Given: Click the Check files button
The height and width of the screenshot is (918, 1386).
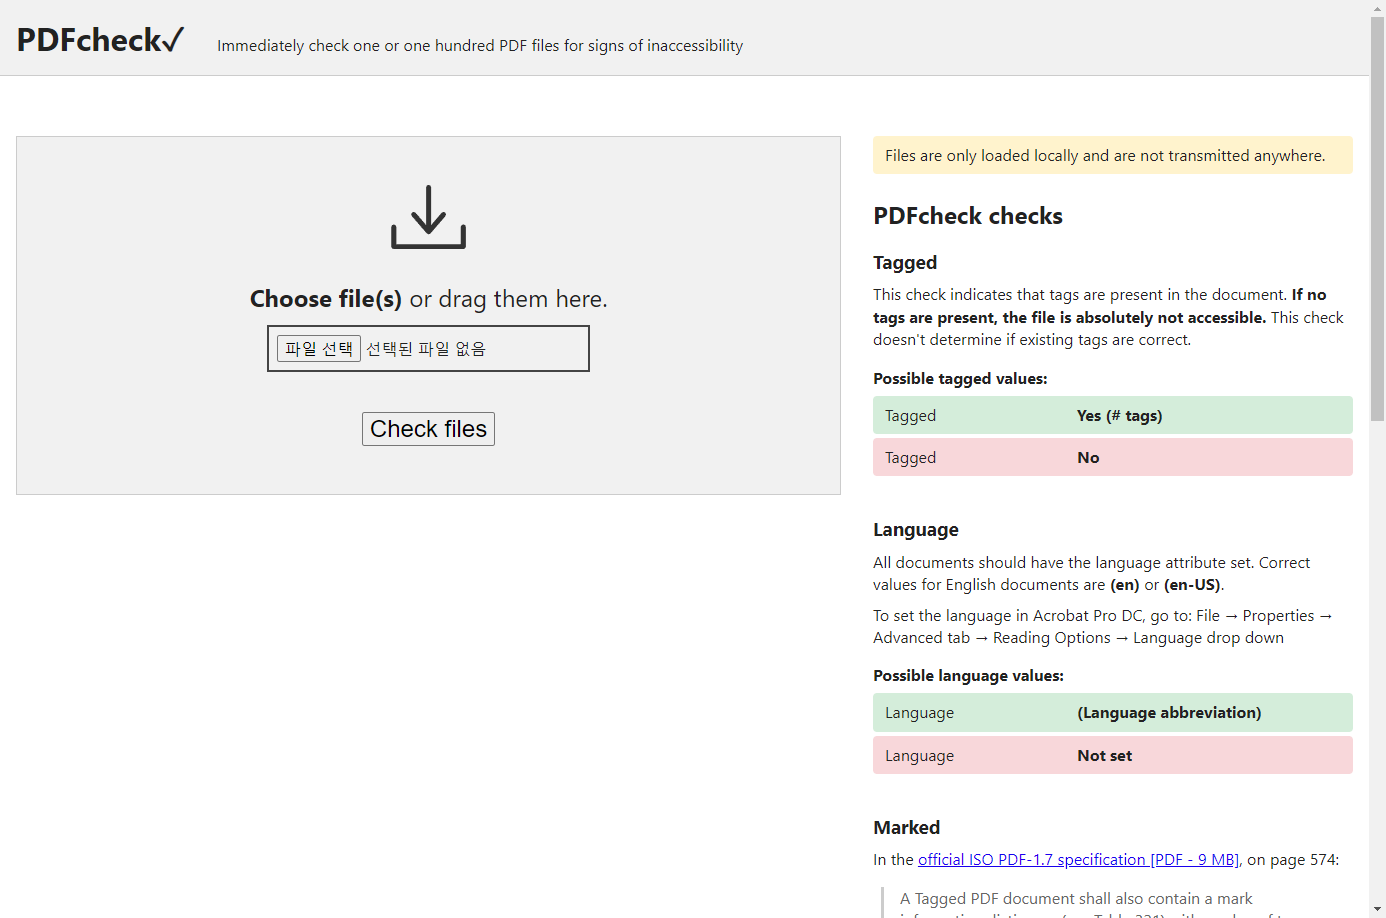Looking at the screenshot, I should pos(428,429).
